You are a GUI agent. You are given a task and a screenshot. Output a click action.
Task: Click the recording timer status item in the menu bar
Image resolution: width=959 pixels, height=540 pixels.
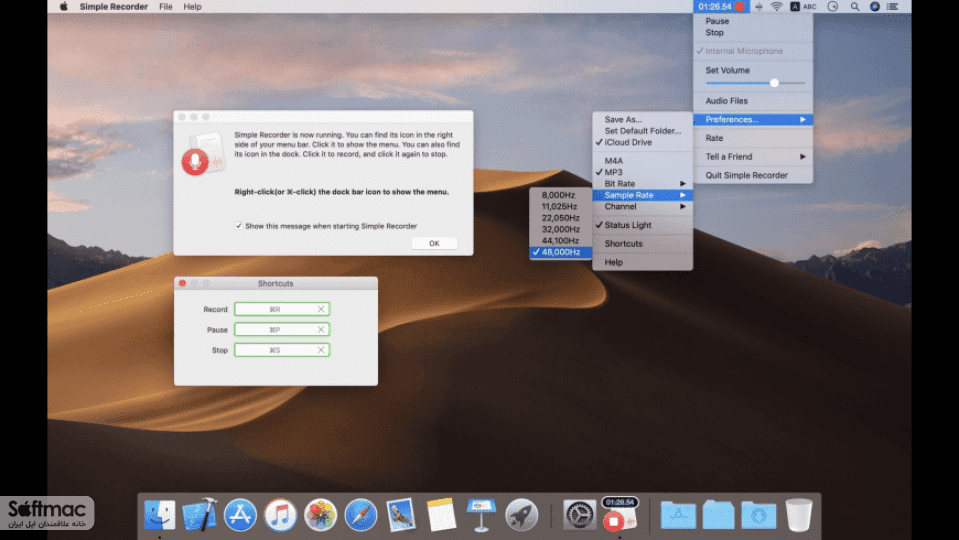722,7
